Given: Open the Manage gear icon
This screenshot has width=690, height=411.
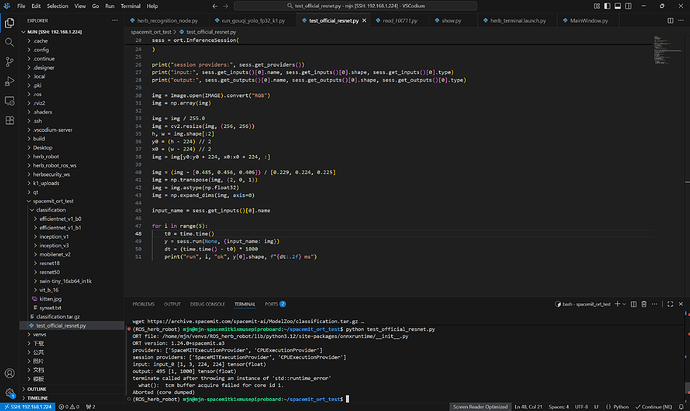Looking at the screenshot, I should [9, 393].
